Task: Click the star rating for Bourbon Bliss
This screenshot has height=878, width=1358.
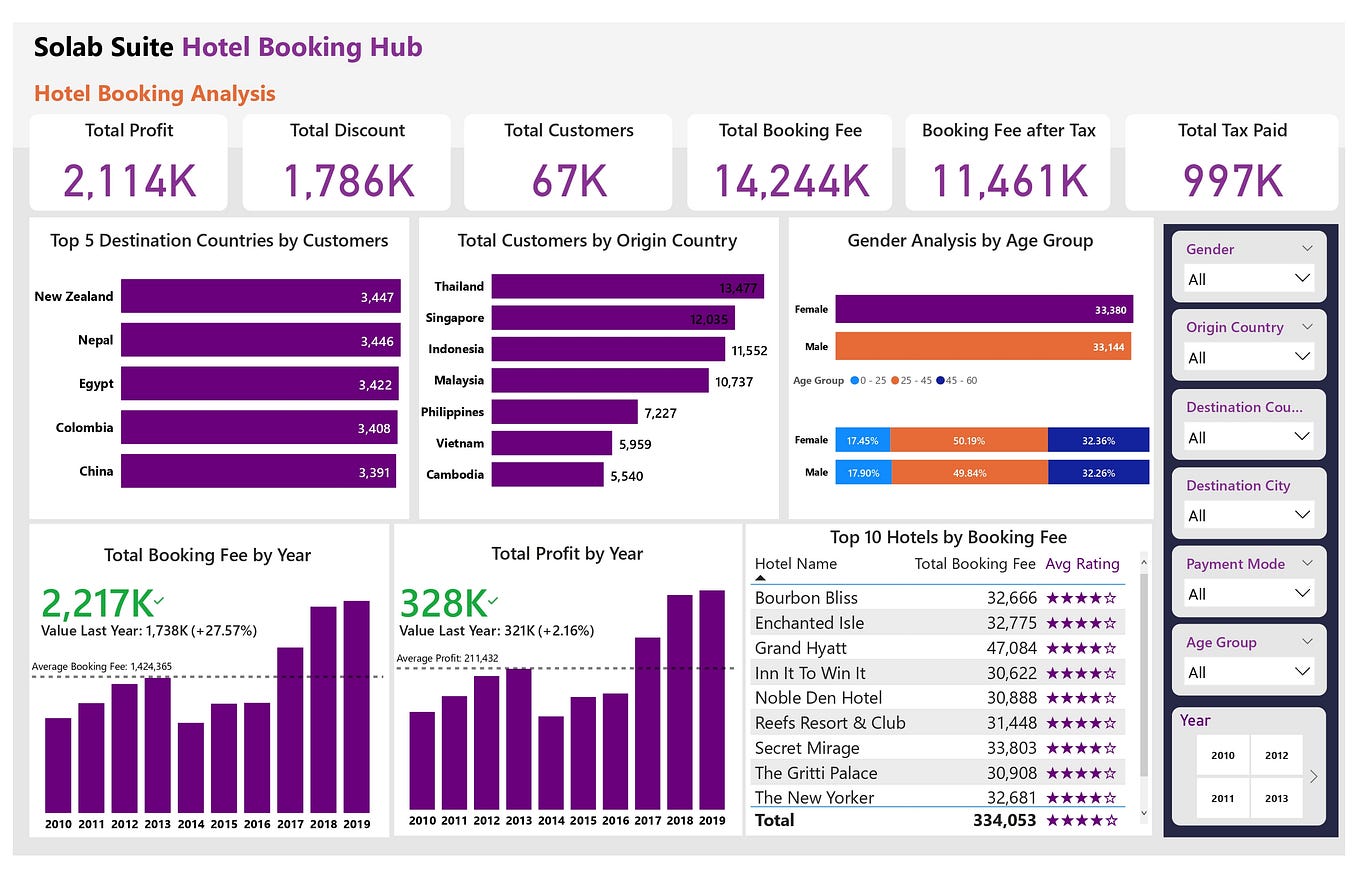Action: pos(1082,597)
